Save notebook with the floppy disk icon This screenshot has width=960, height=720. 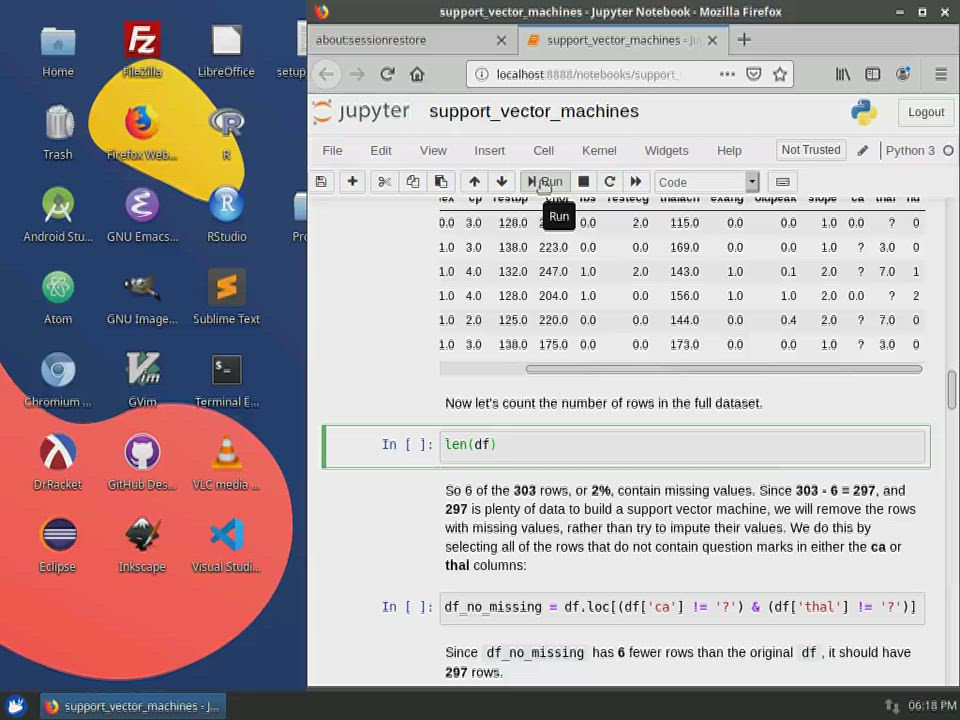(x=321, y=182)
